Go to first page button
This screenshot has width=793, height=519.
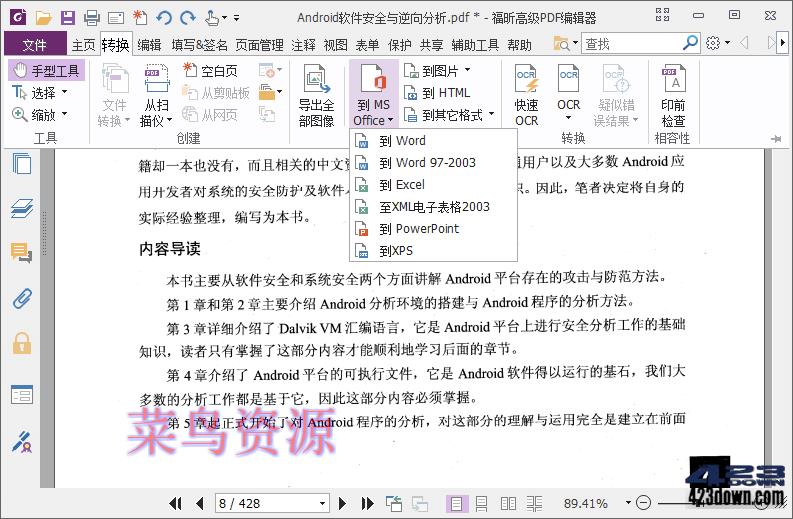click(175, 503)
